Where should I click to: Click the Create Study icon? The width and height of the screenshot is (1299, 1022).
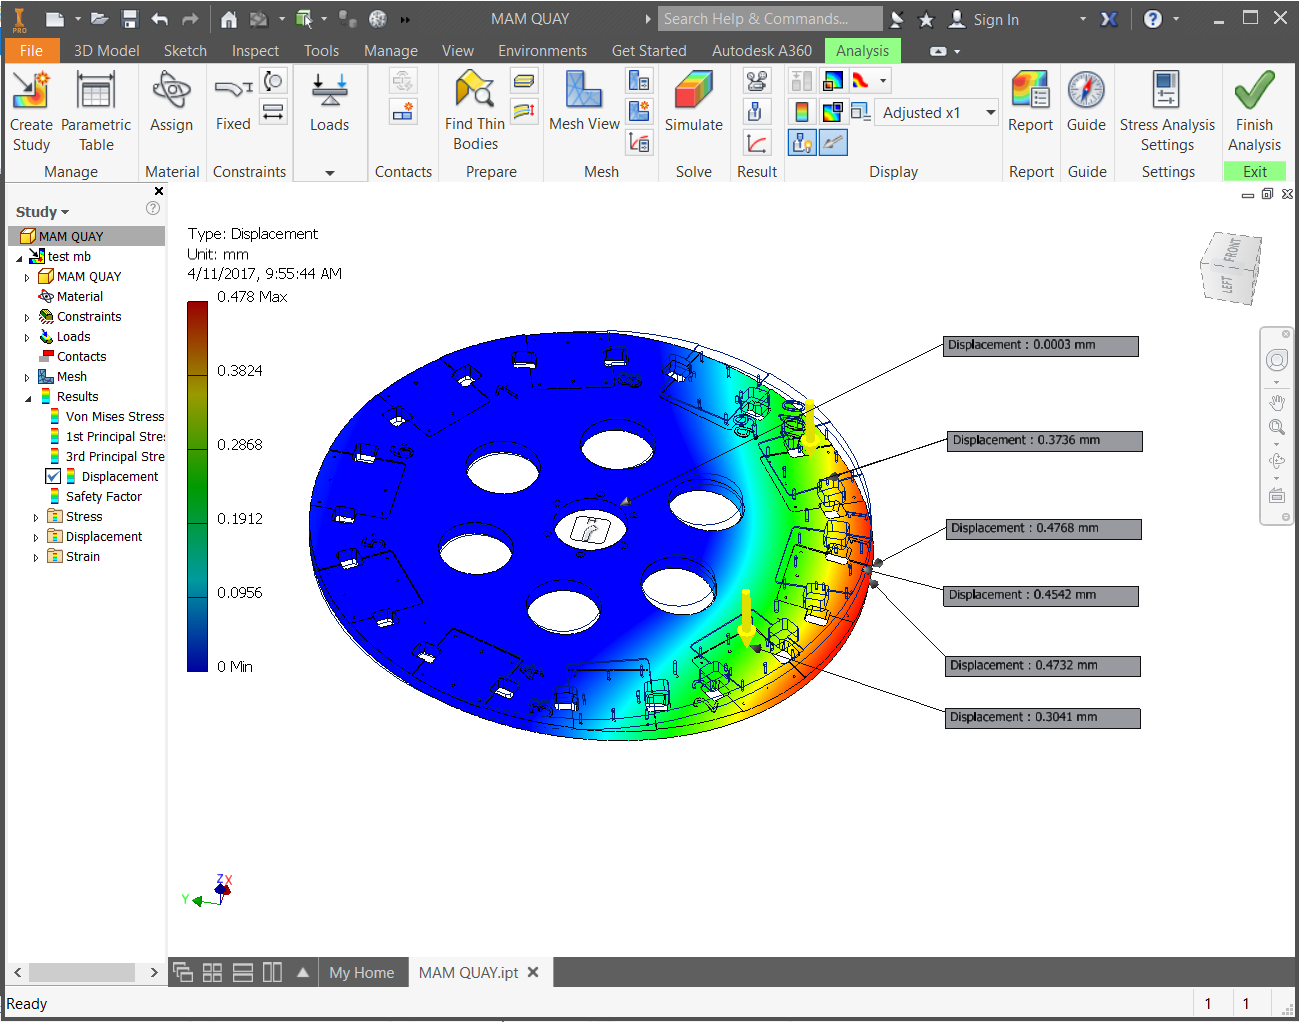pyautogui.click(x=31, y=91)
